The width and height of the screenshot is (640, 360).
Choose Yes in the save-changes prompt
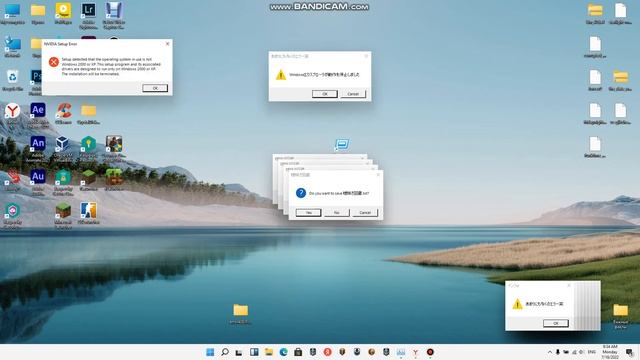pos(308,213)
